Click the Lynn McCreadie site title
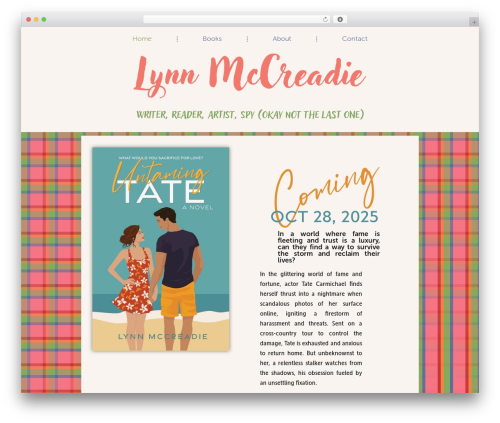 [249, 75]
